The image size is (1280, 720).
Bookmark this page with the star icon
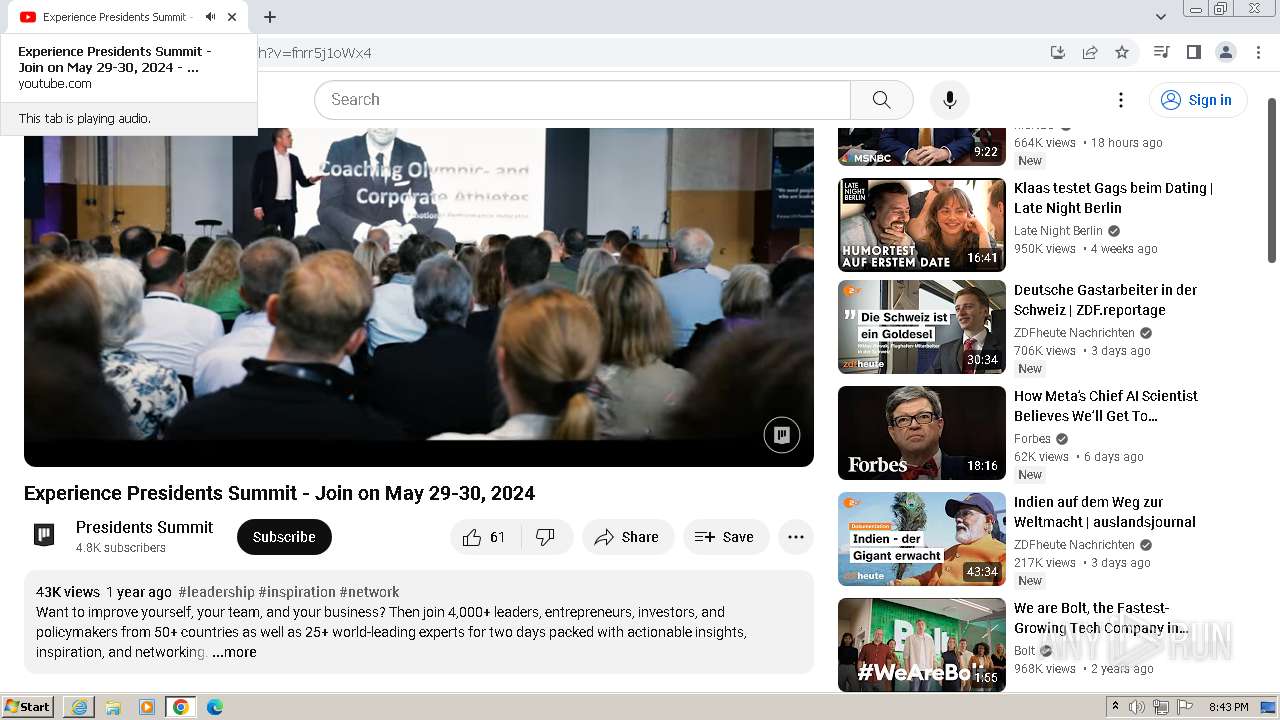click(1122, 52)
